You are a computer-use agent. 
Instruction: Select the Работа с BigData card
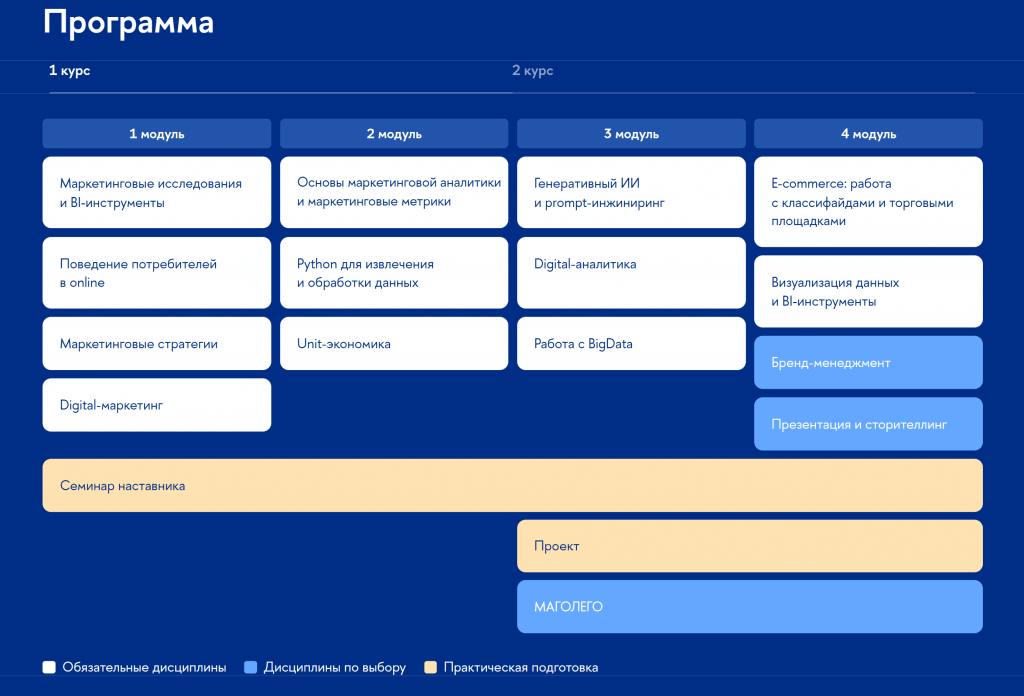click(x=631, y=343)
